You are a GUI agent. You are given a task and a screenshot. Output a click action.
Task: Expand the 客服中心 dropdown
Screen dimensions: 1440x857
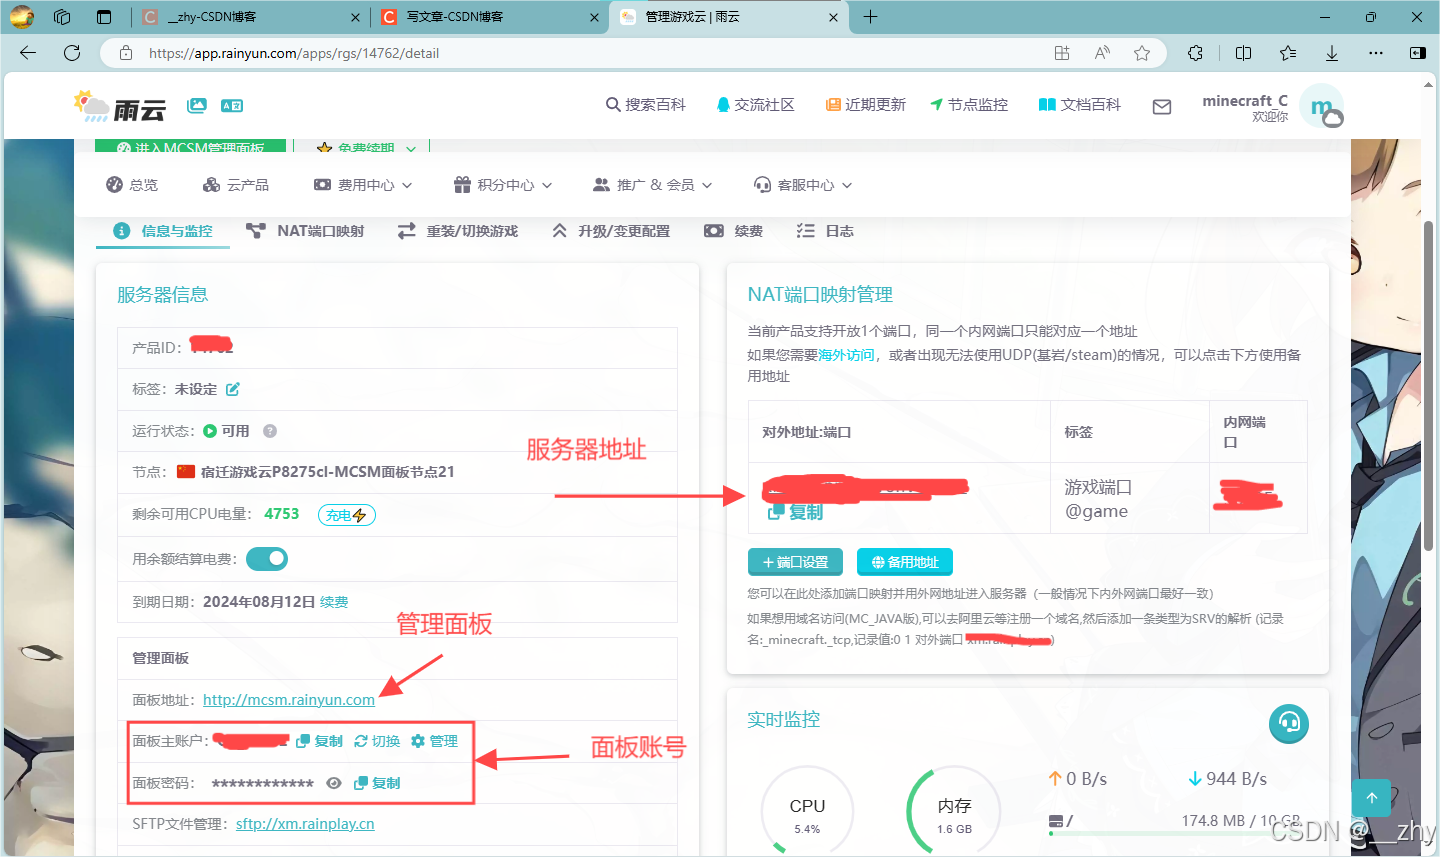click(803, 185)
